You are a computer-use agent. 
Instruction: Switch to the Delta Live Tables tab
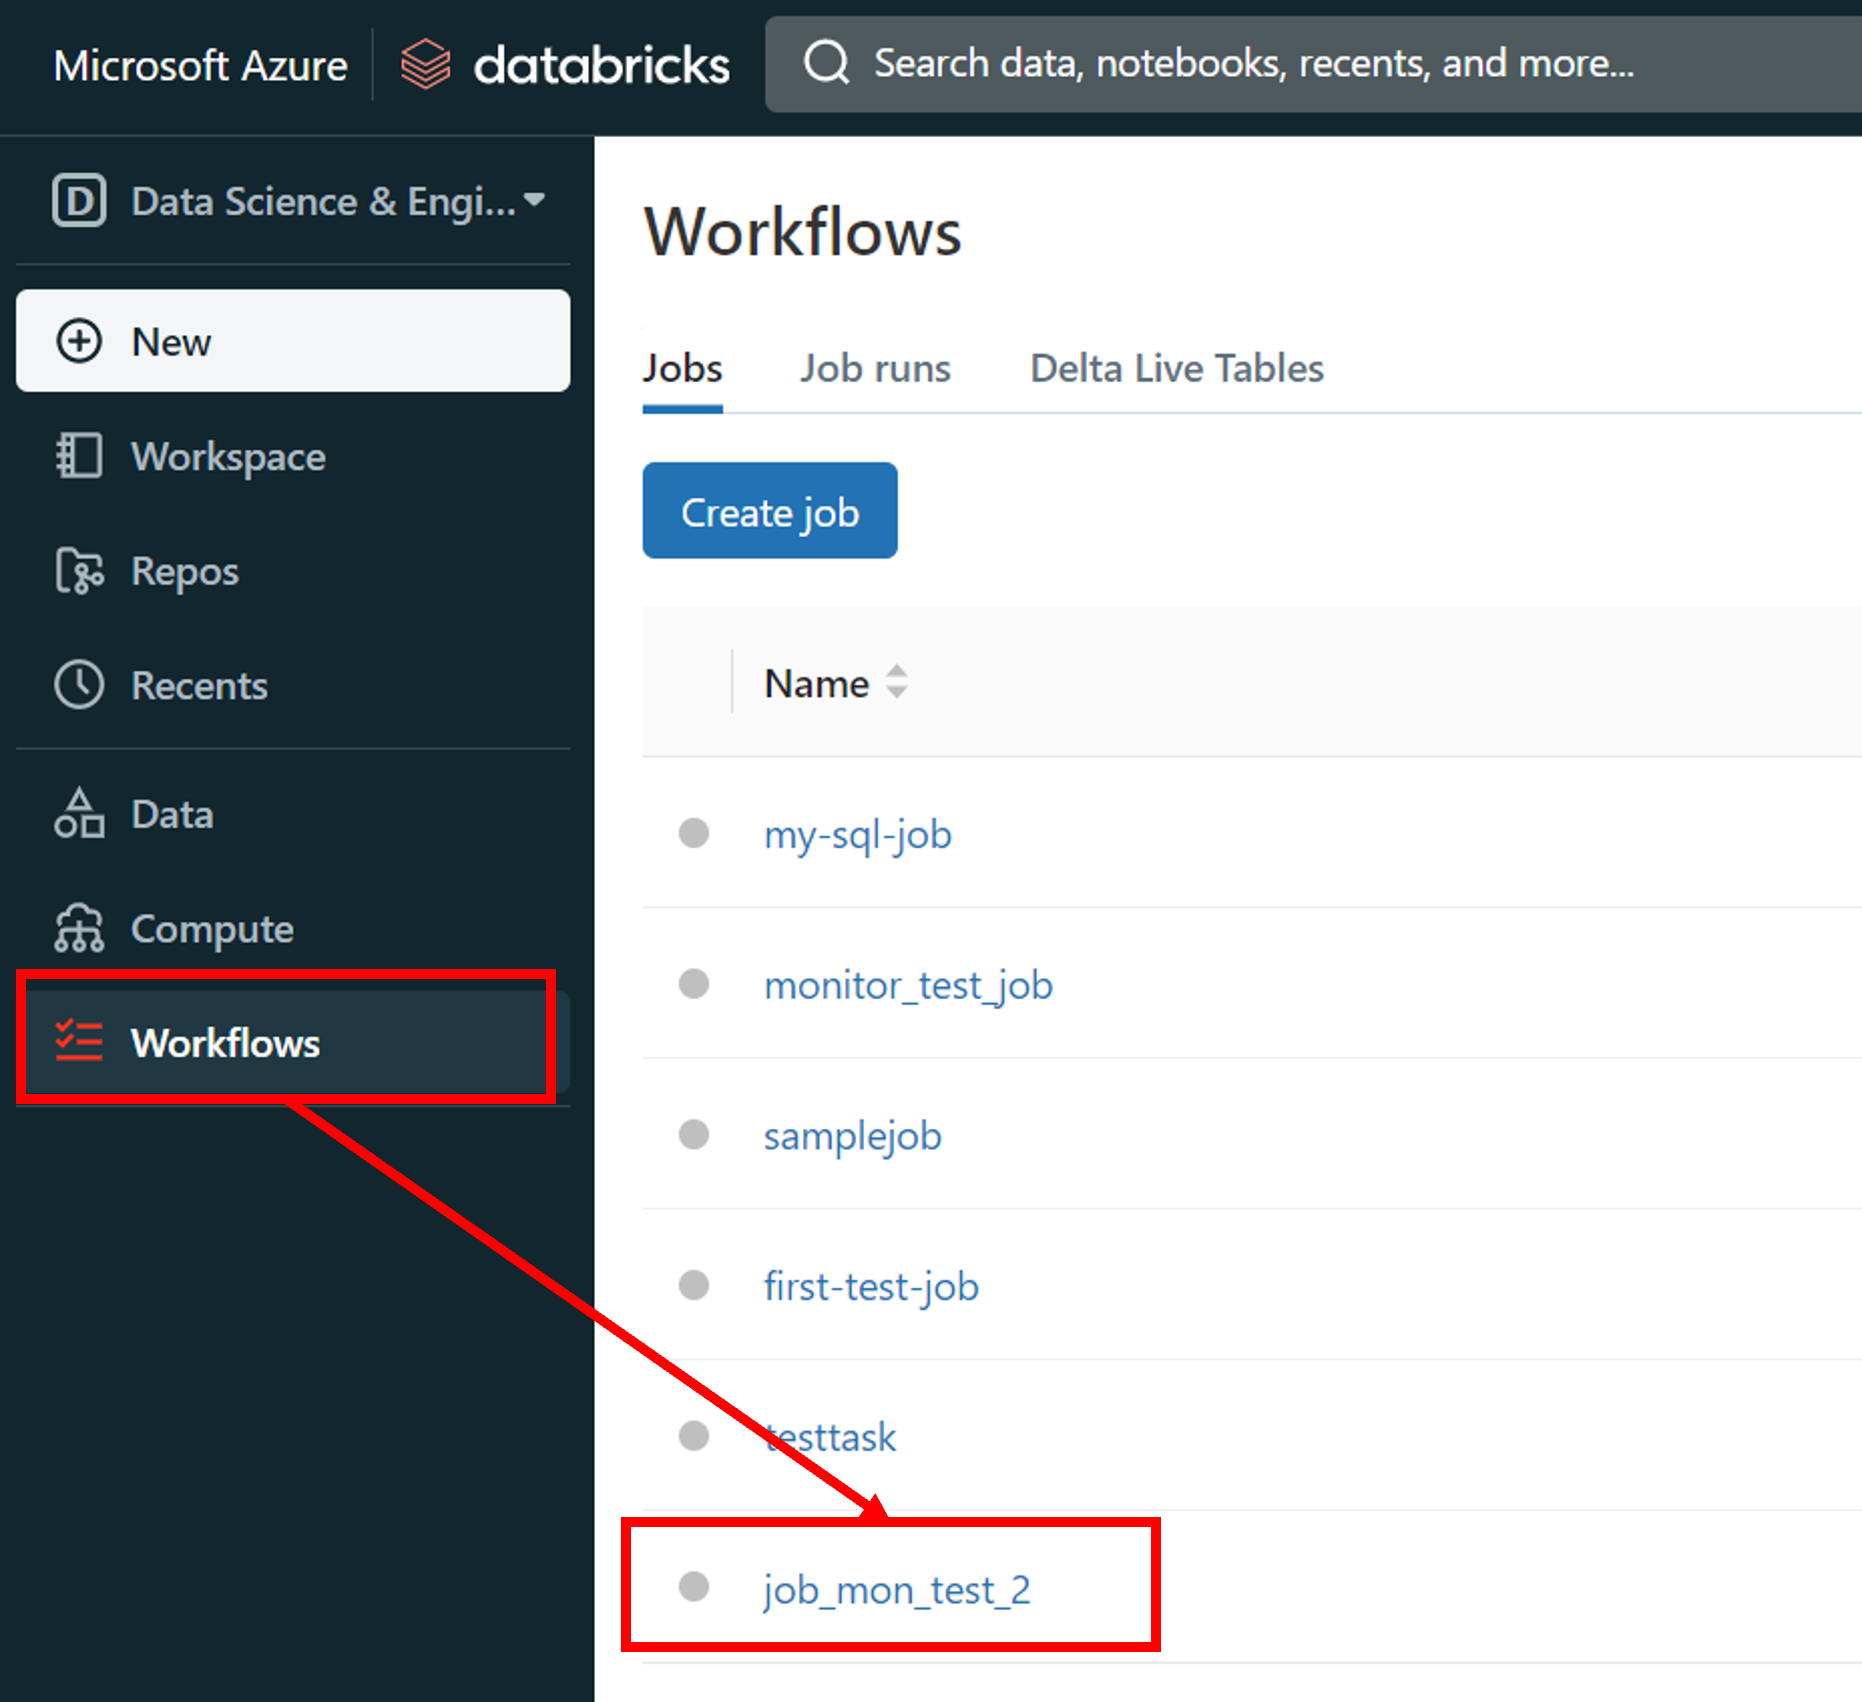1177,369
